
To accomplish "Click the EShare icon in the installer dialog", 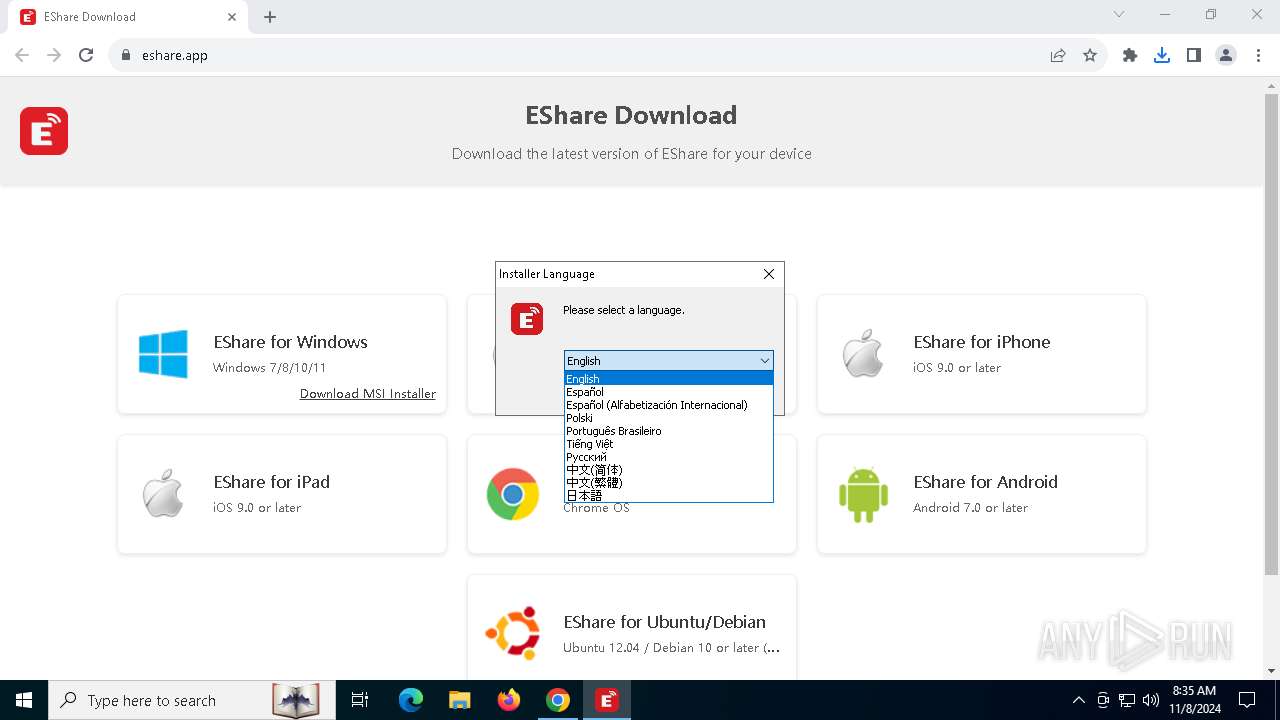I will tap(527, 319).
